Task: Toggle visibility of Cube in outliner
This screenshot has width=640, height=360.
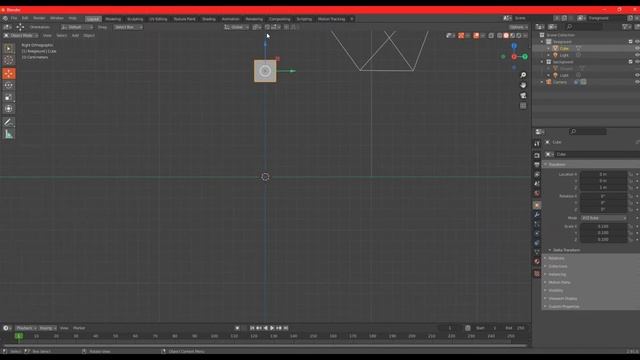Action: pyautogui.click(x=637, y=48)
